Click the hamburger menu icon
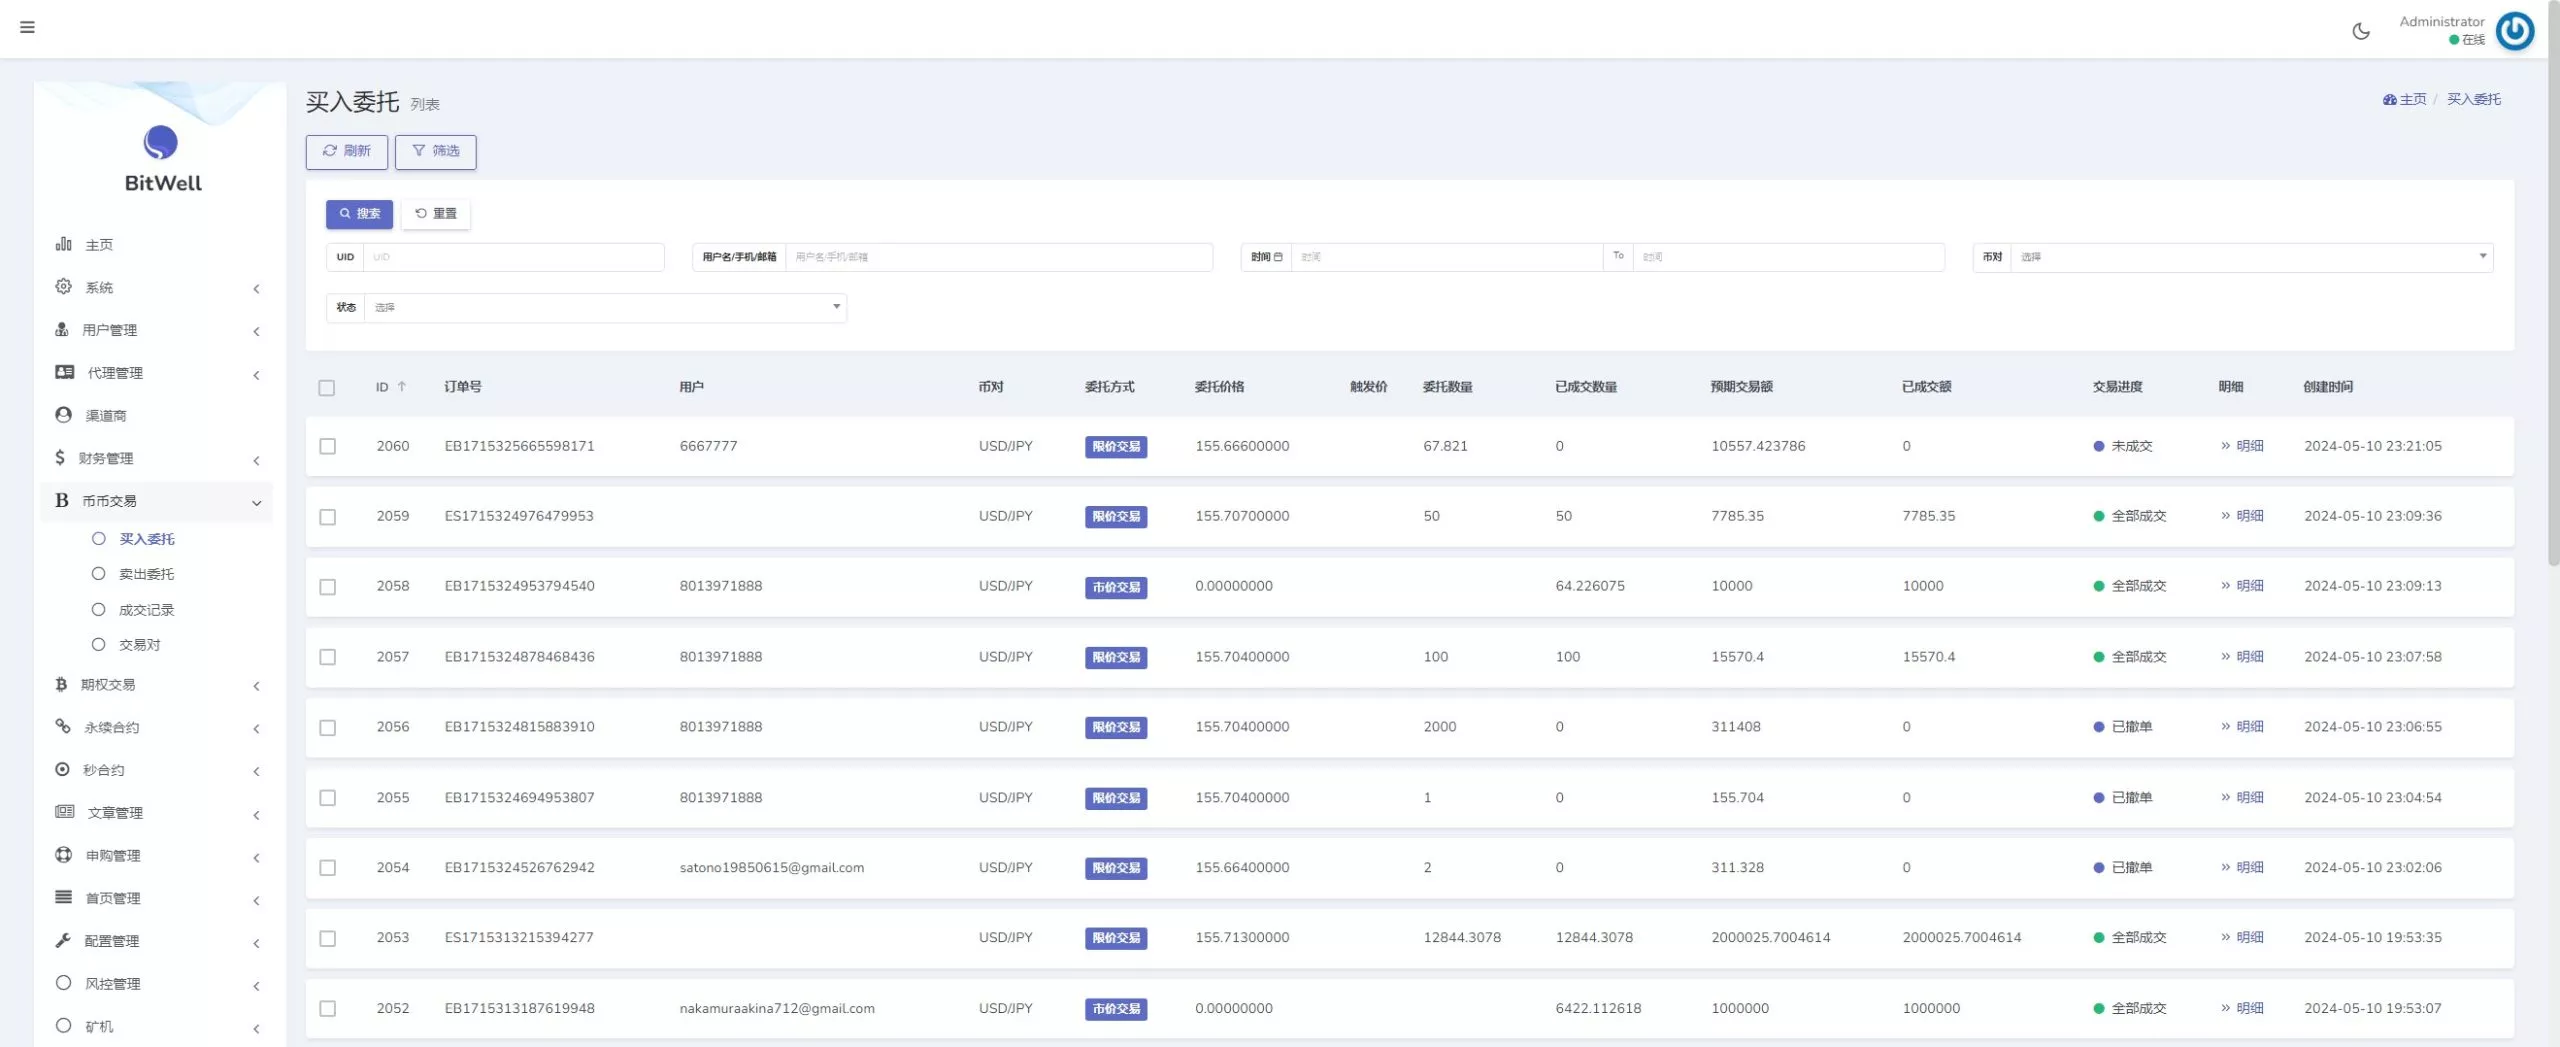Screen dimensions: 2560x1047 [27, 27]
